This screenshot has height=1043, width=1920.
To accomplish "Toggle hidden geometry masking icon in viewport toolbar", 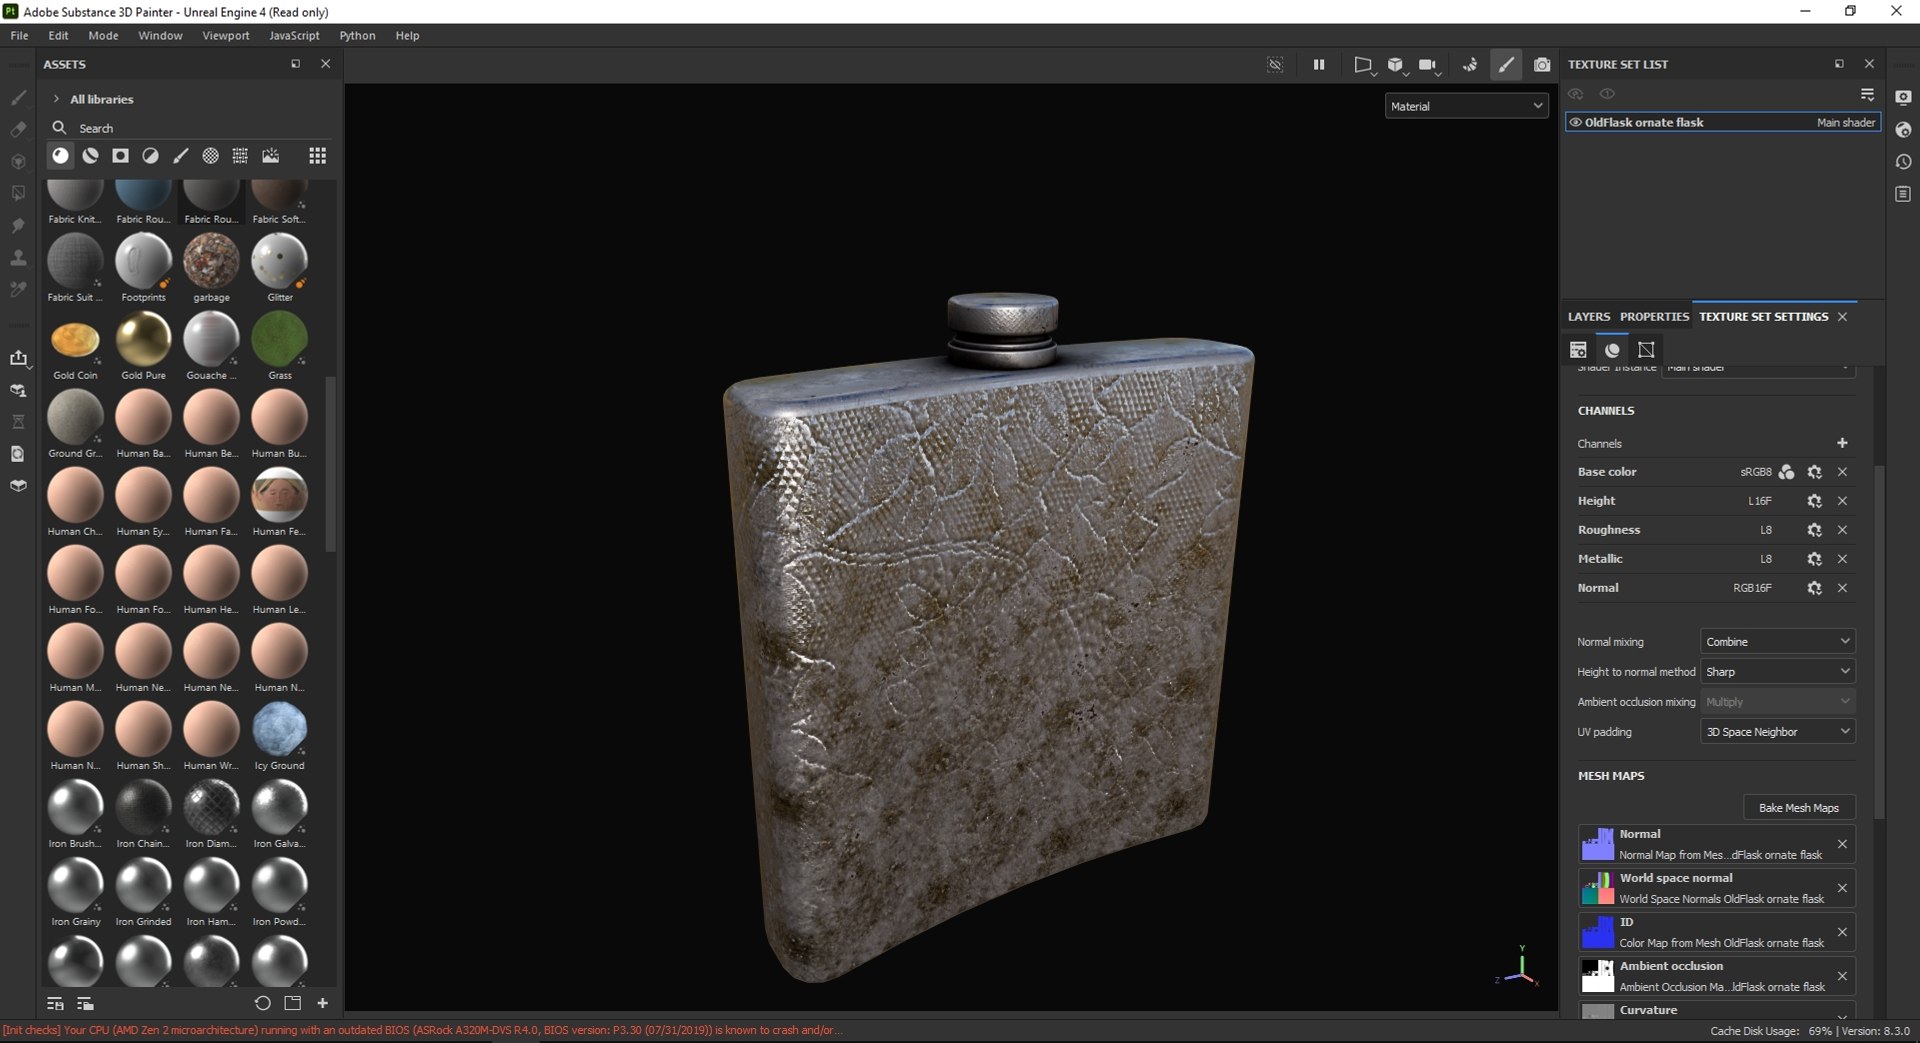I will 1275,64.
